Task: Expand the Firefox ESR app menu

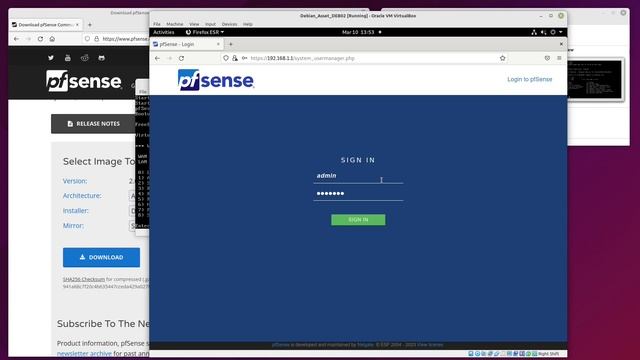Action: tap(205, 32)
